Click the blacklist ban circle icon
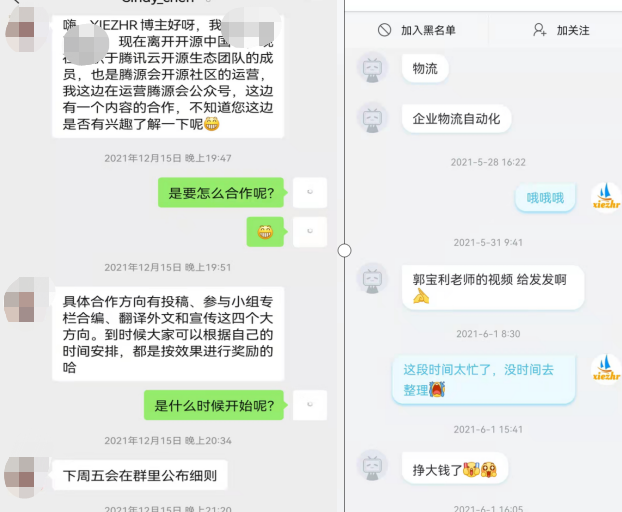The height and width of the screenshot is (512, 622). (384, 30)
